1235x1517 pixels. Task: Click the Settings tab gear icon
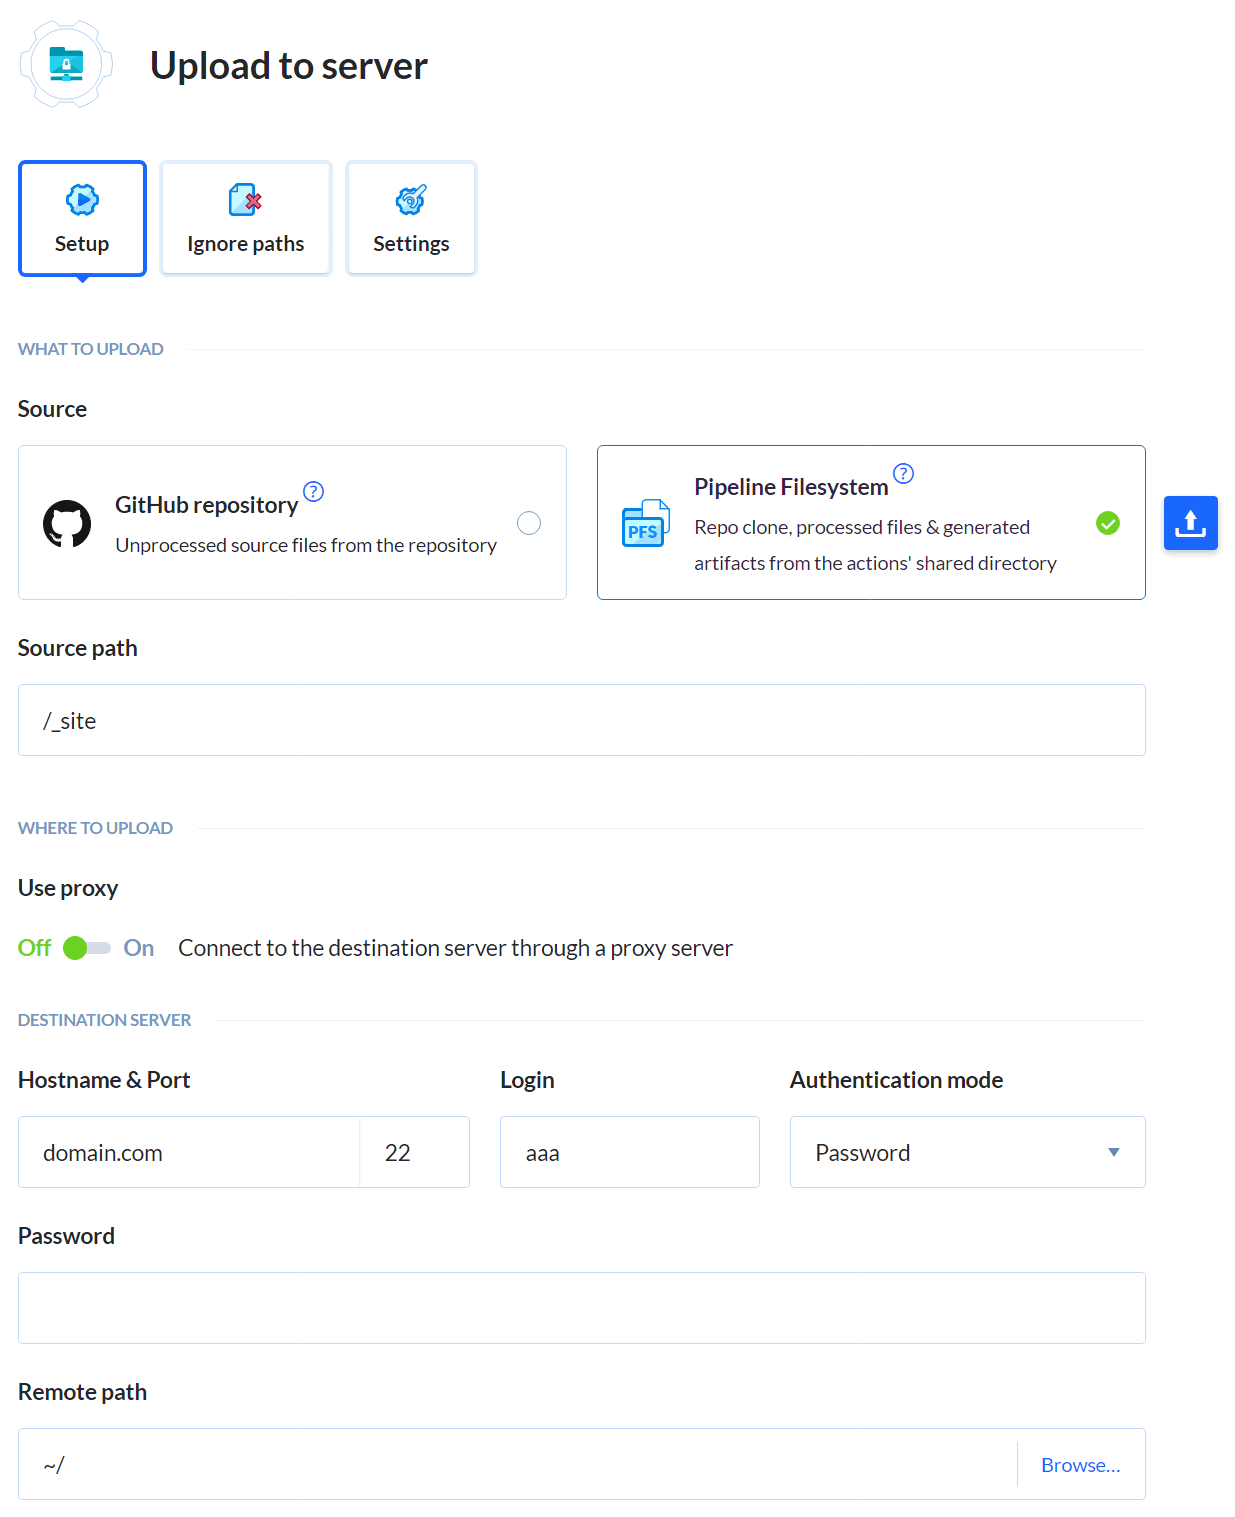411,200
